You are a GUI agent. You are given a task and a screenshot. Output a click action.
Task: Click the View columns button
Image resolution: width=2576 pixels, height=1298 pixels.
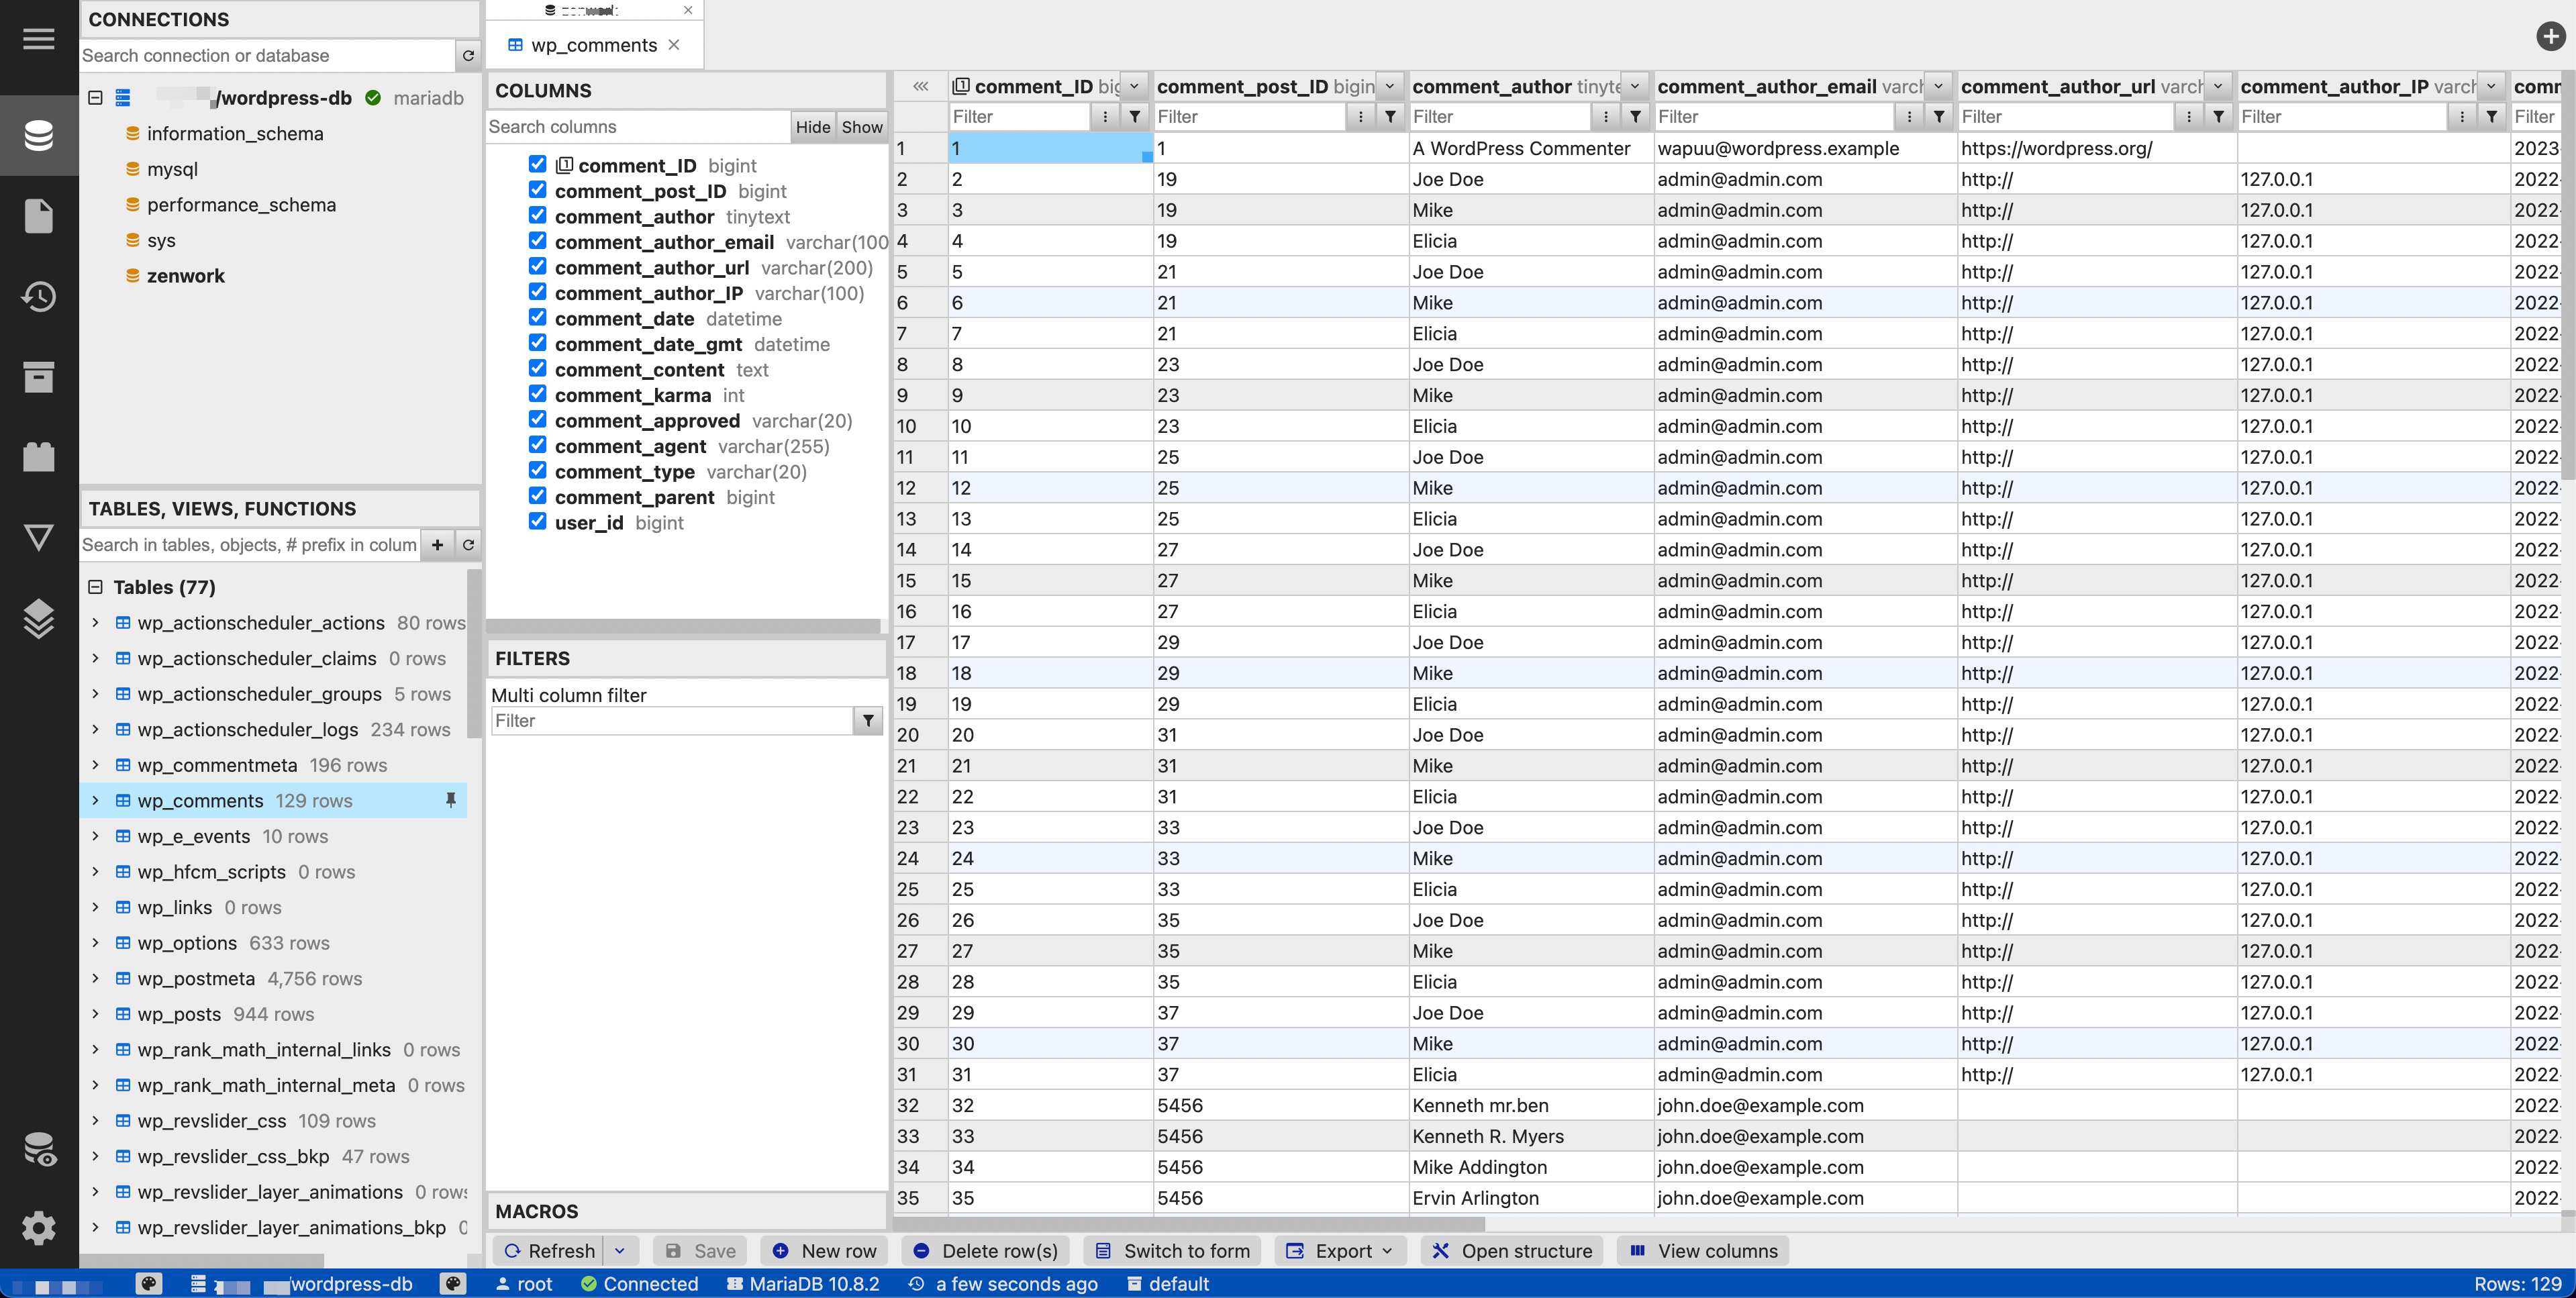click(1704, 1251)
